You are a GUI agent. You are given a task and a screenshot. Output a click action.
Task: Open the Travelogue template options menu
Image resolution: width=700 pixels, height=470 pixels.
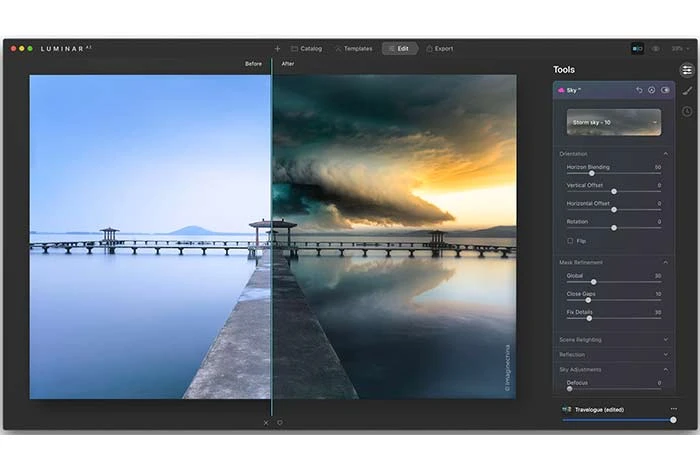point(673,409)
